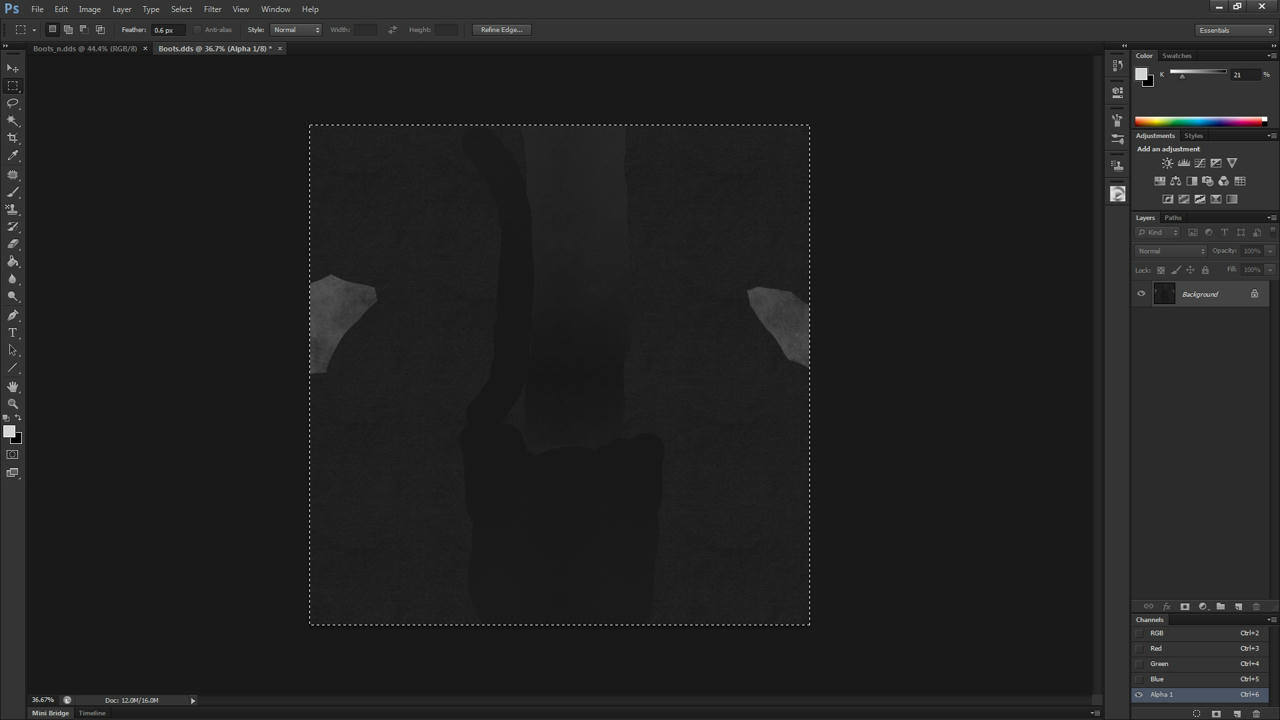1280x720 pixels.
Task: Select the Move tool
Action: point(13,68)
